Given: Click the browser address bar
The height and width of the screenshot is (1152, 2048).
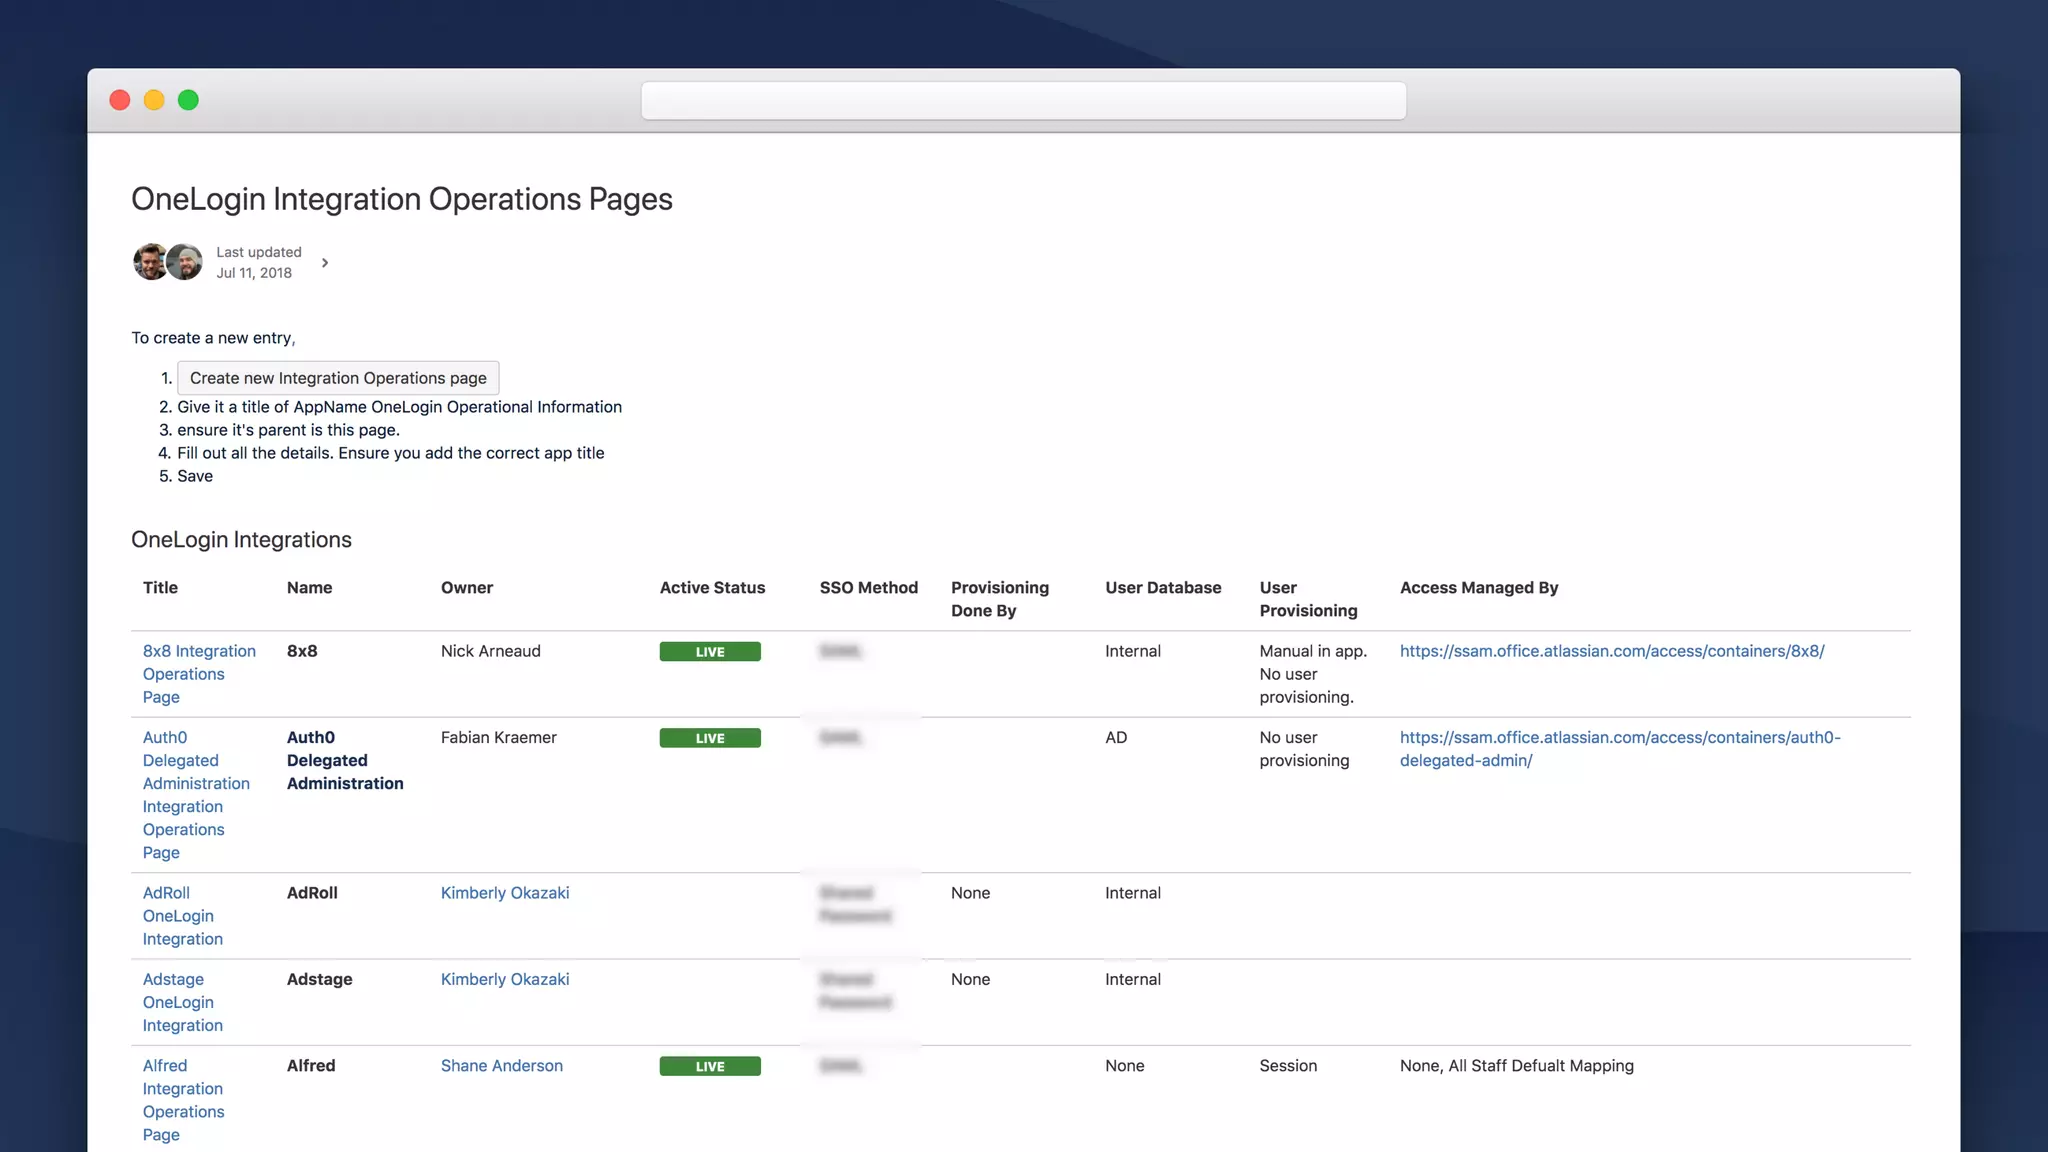Looking at the screenshot, I should (x=1023, y=101).
